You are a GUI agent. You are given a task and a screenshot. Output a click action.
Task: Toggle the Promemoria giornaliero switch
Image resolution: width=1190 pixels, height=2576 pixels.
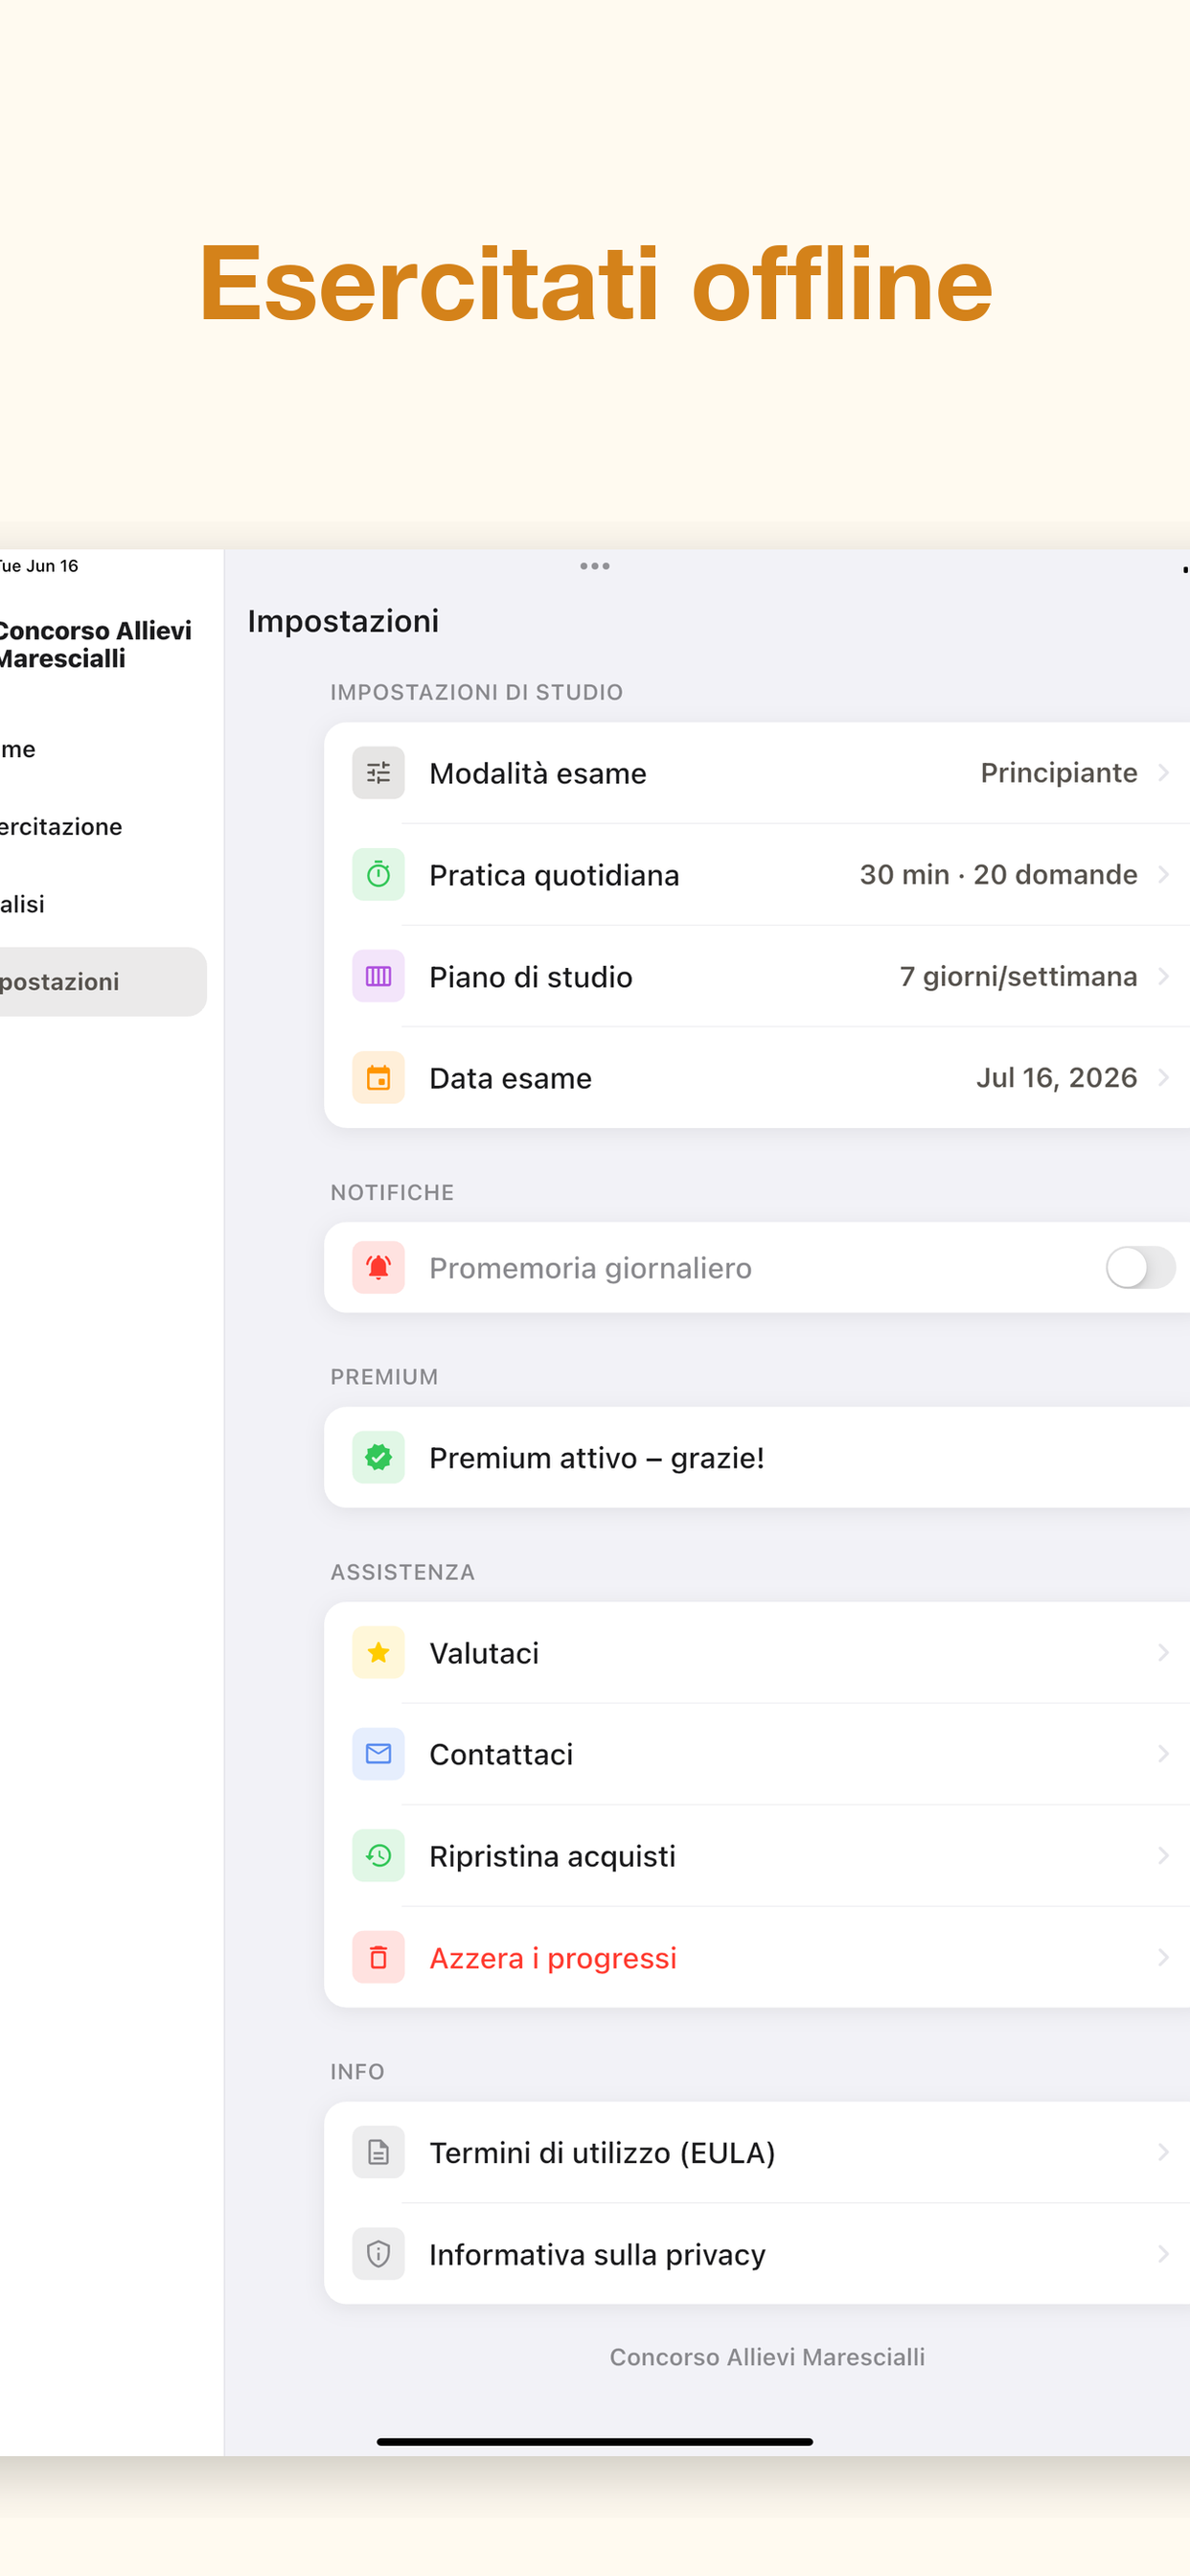1140,1268
